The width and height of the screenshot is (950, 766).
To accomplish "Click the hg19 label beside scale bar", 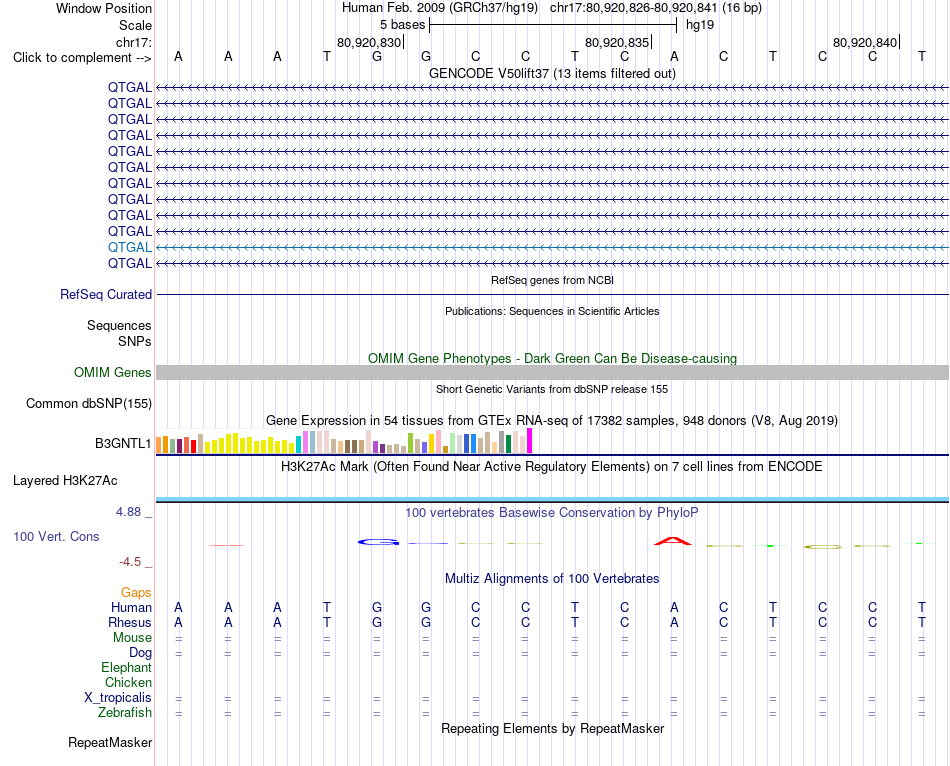I will point(700,25).
